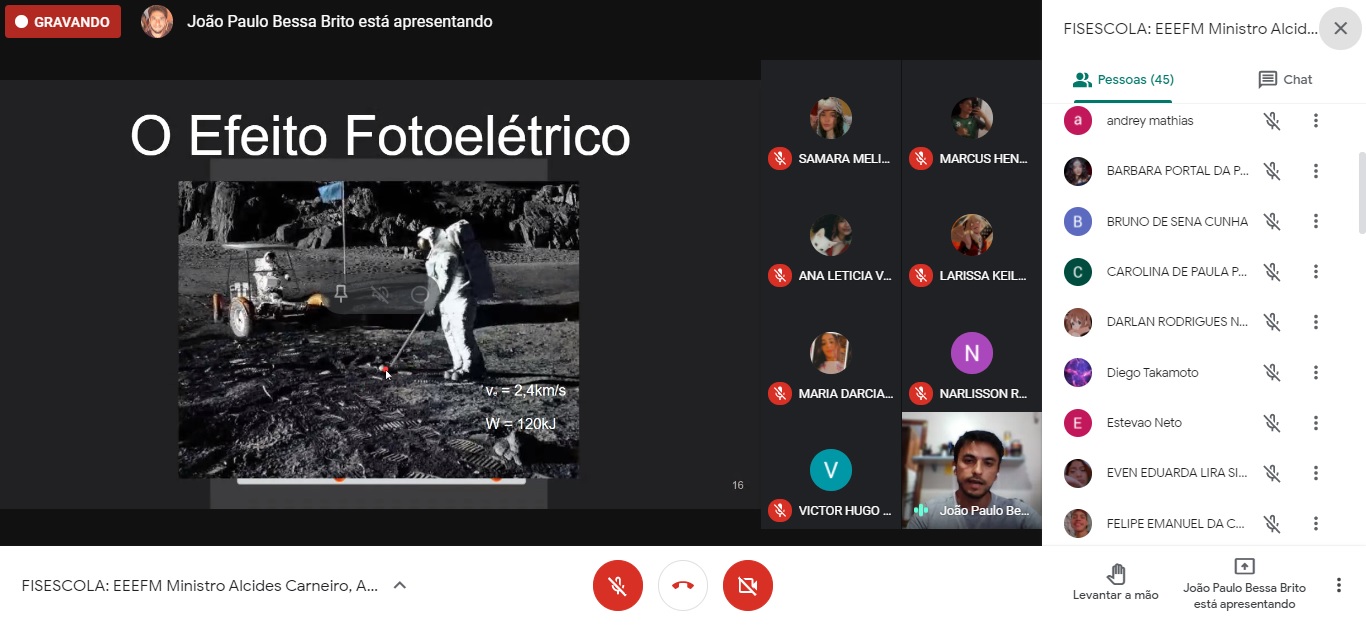The width and height of the screenshot is (1366, 625).
Task: Click the panel title 'FISESCOLA: EEEFM Ministro Alcid...'
Action: pyautogui.click(x=1189, y=28)
